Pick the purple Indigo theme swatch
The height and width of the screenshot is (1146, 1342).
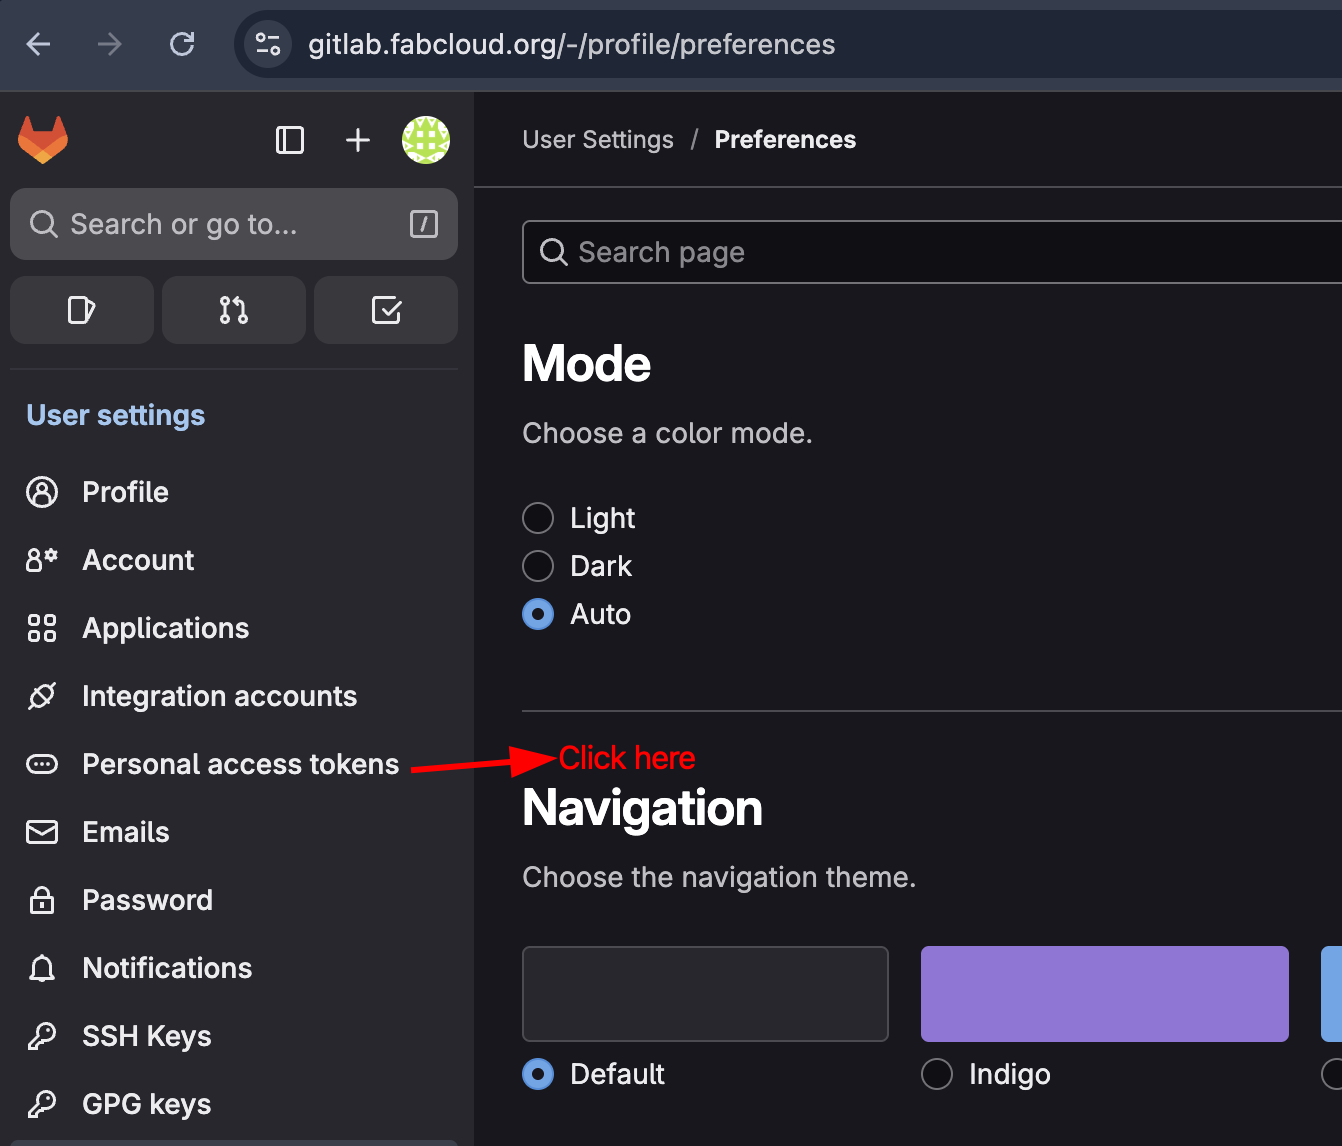coord(1104,994)
